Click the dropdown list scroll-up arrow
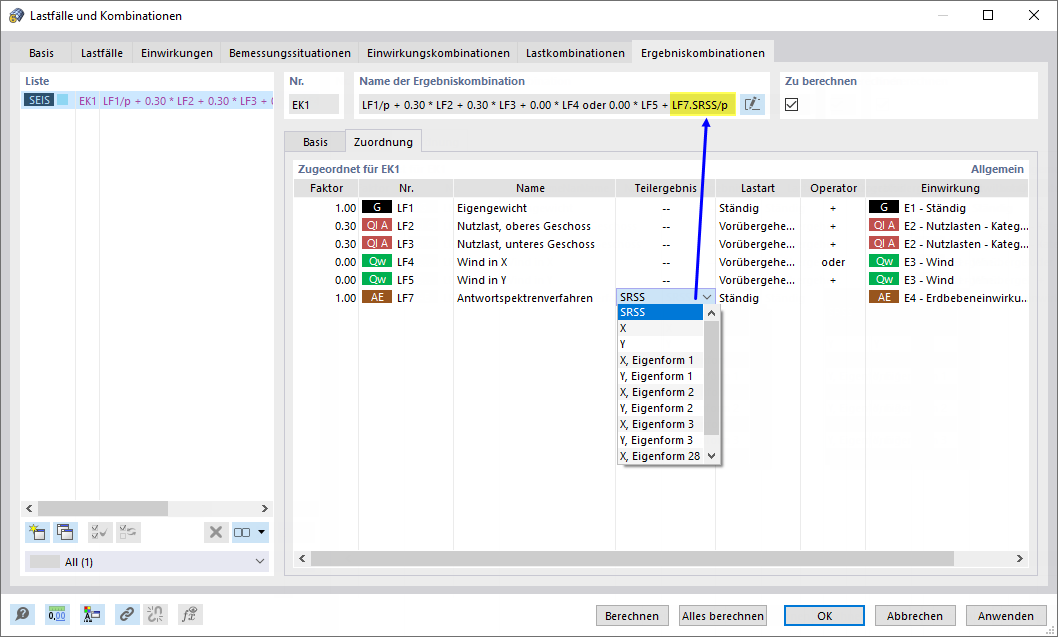 (711, 312)
